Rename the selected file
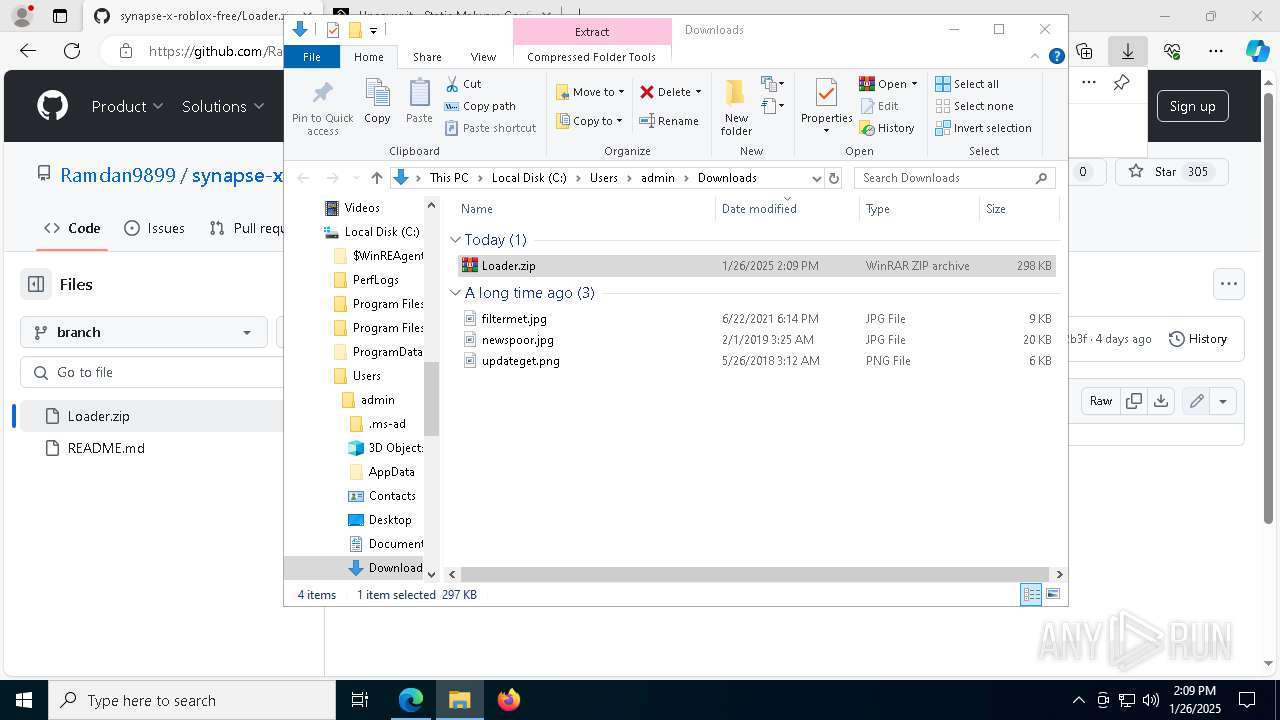Viewport: 1280px width, 720px height. [x=669, y=121]
